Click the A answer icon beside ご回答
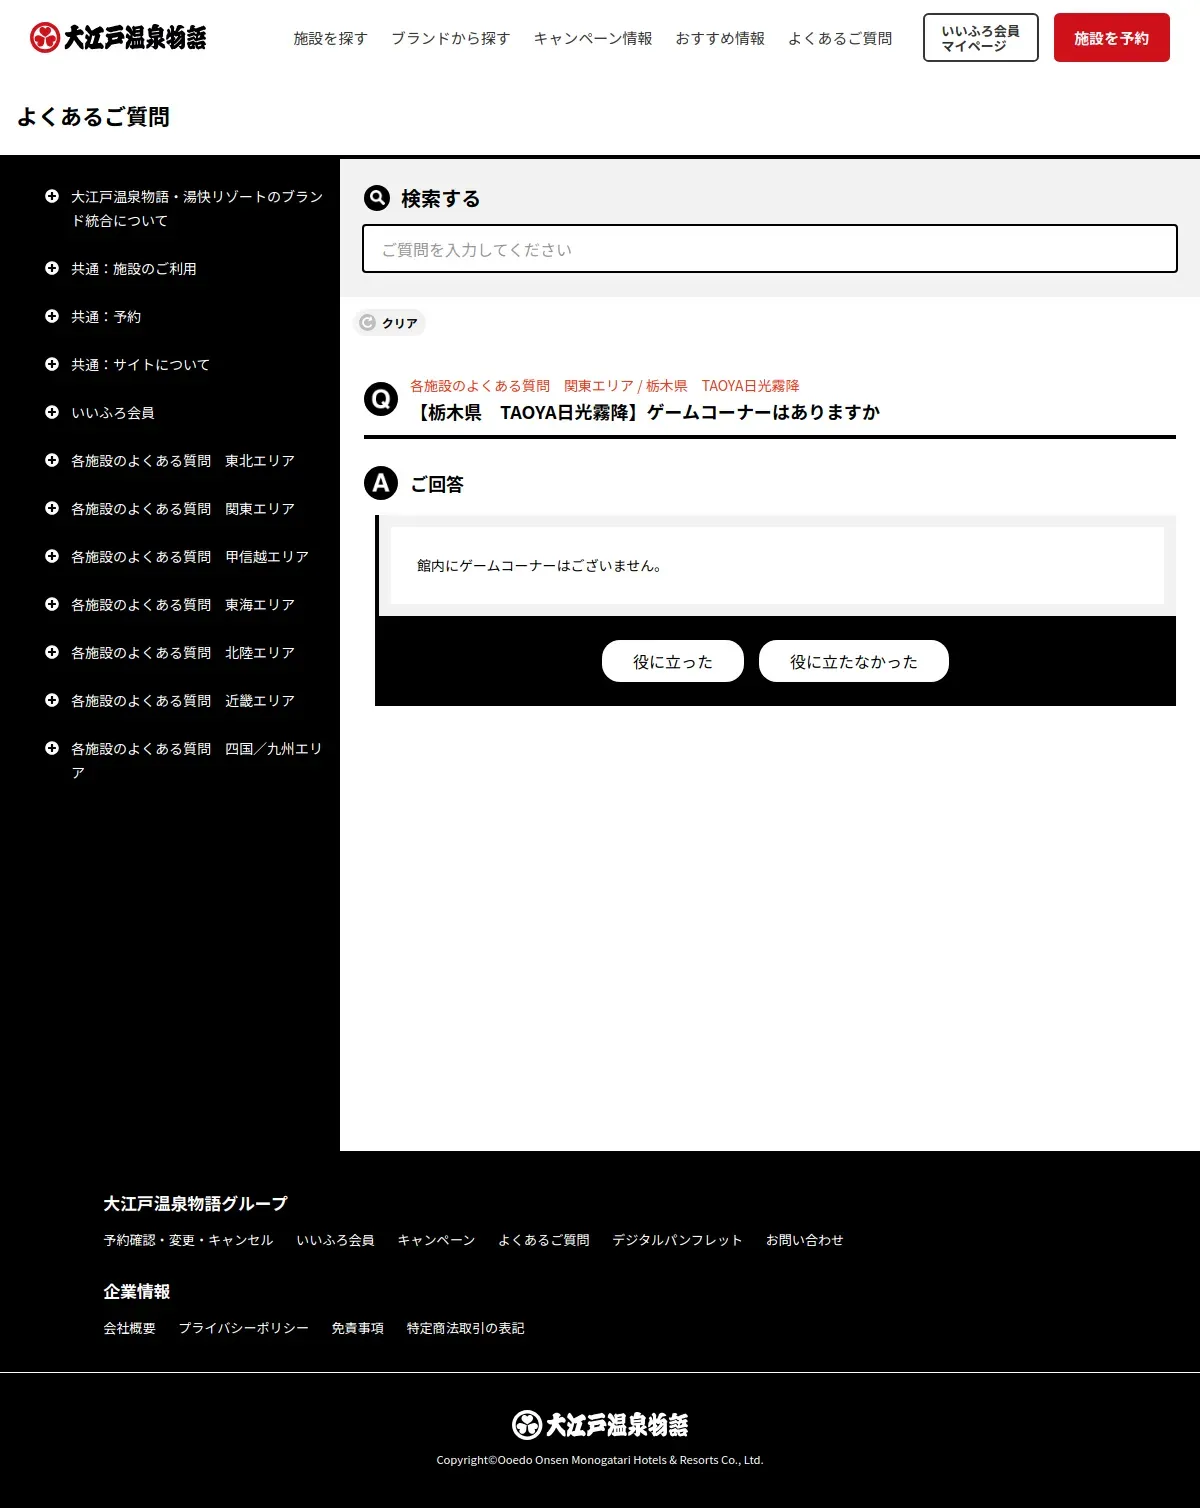 [x=381, y=484]
